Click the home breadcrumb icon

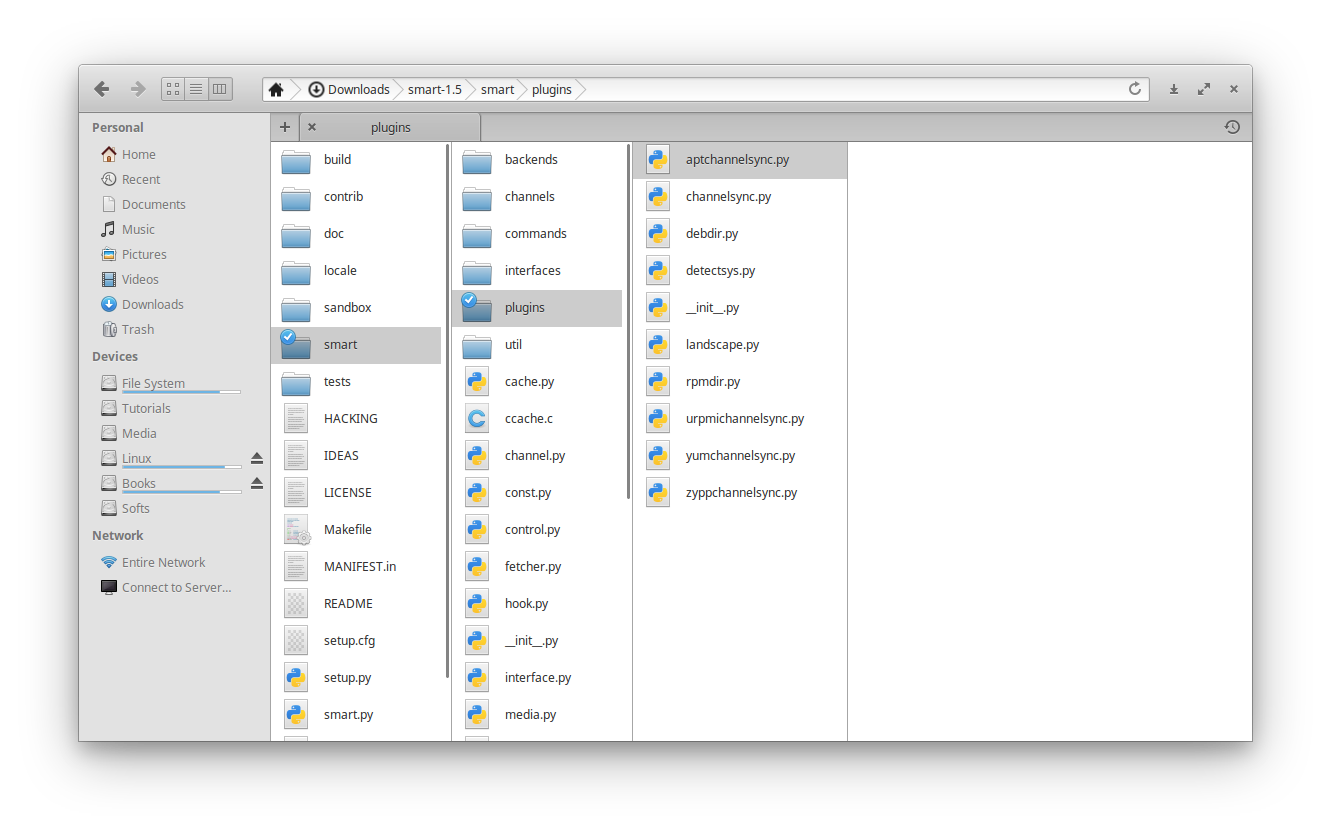(277, 89)
